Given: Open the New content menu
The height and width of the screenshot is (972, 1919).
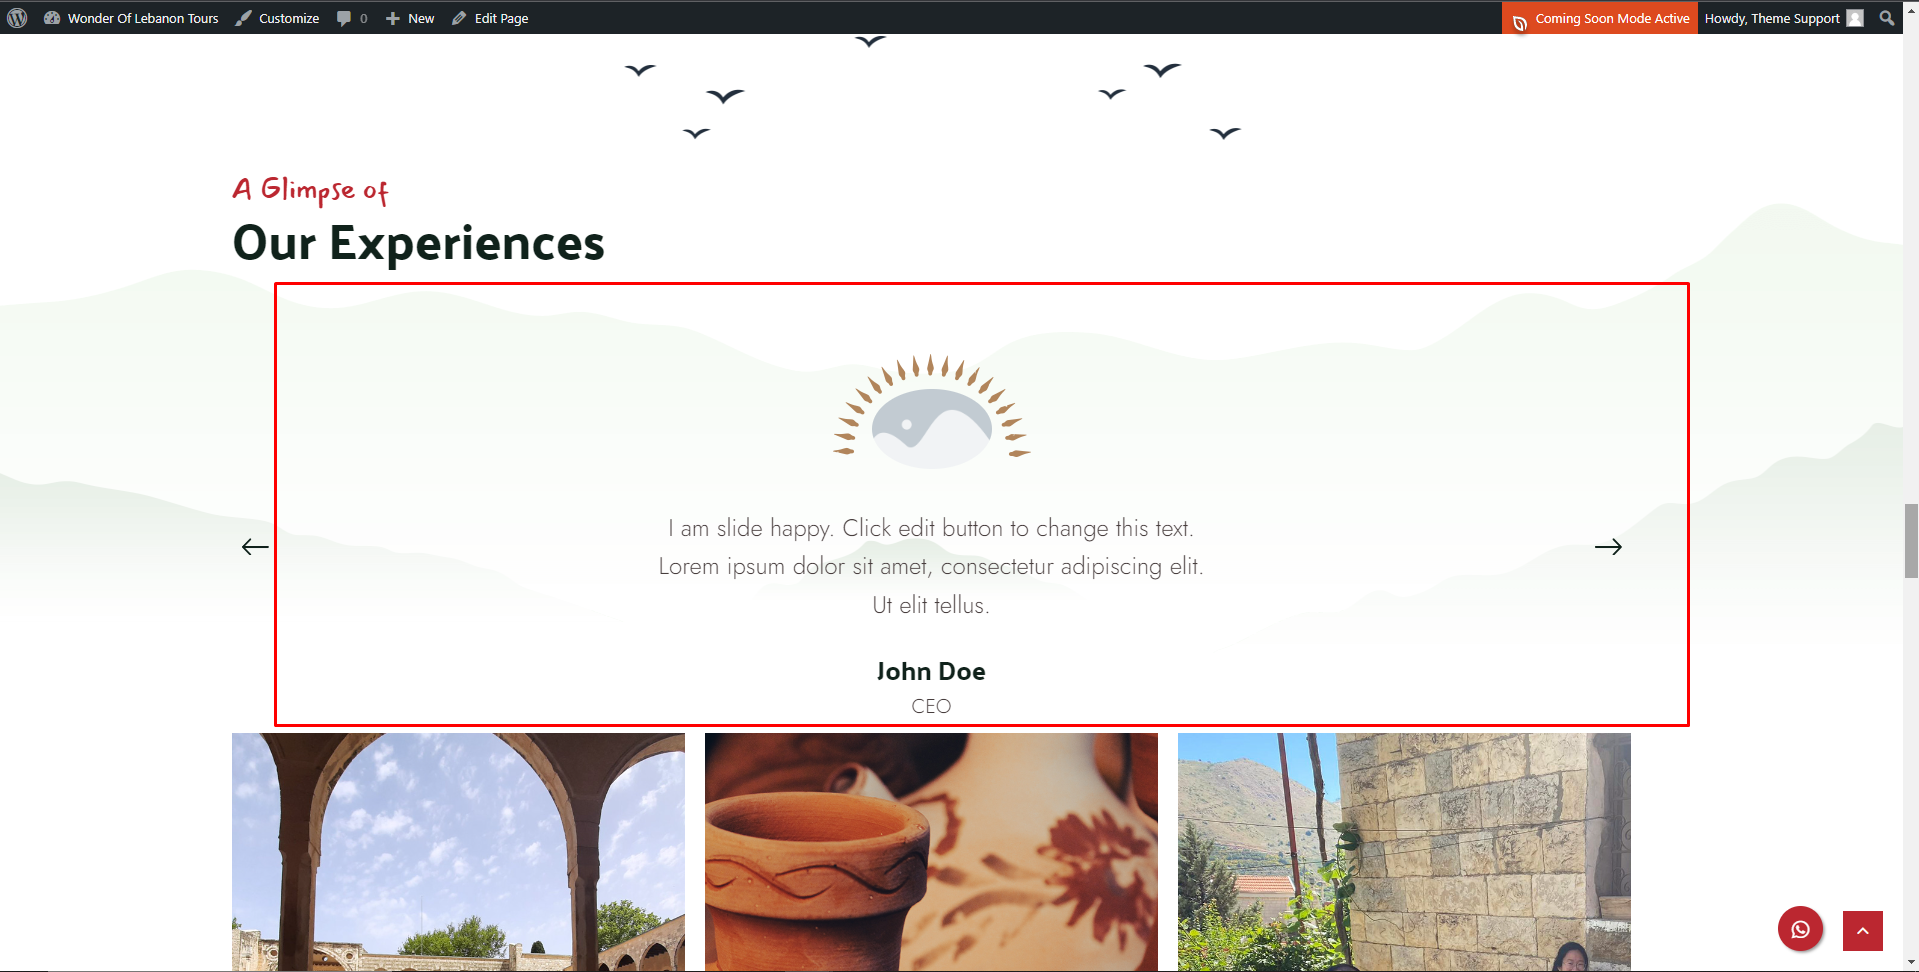Looking at the screenshot, I should [x=410, y=18].
